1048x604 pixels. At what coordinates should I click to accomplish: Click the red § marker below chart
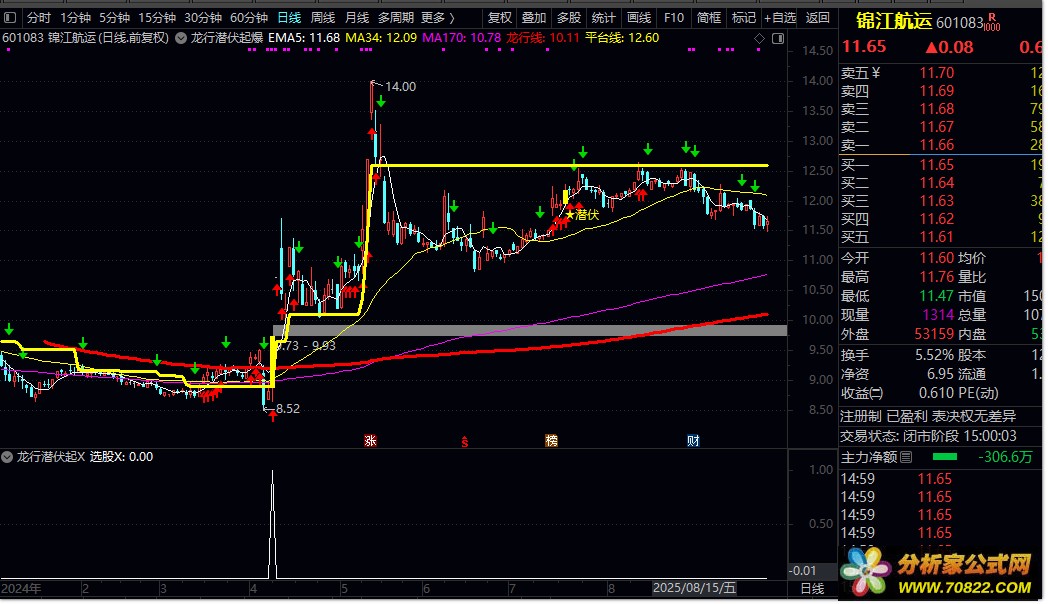click(x=464, y=440)
